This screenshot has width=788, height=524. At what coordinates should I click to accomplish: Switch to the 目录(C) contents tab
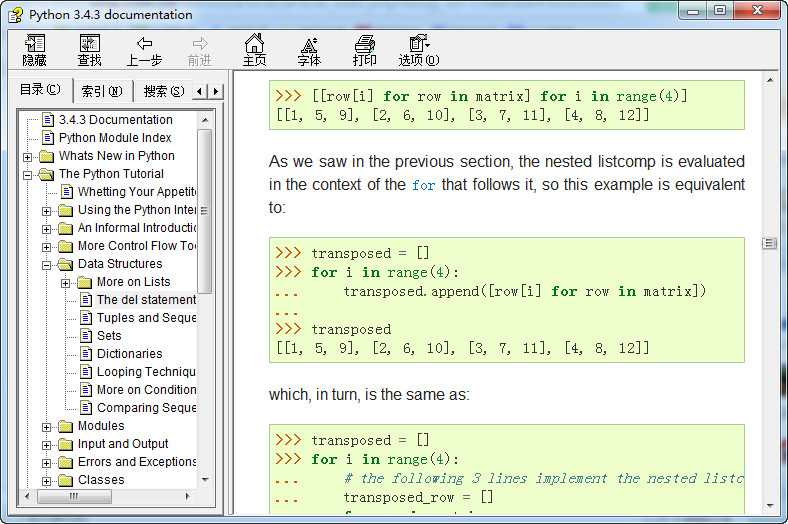point(40,89)
